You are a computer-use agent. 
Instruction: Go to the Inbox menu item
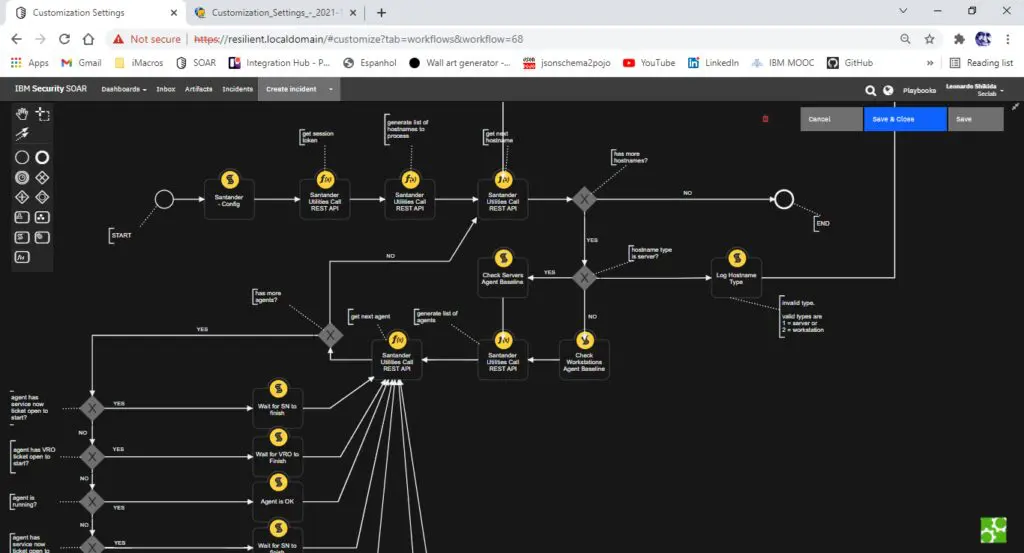tap(166, 89)
